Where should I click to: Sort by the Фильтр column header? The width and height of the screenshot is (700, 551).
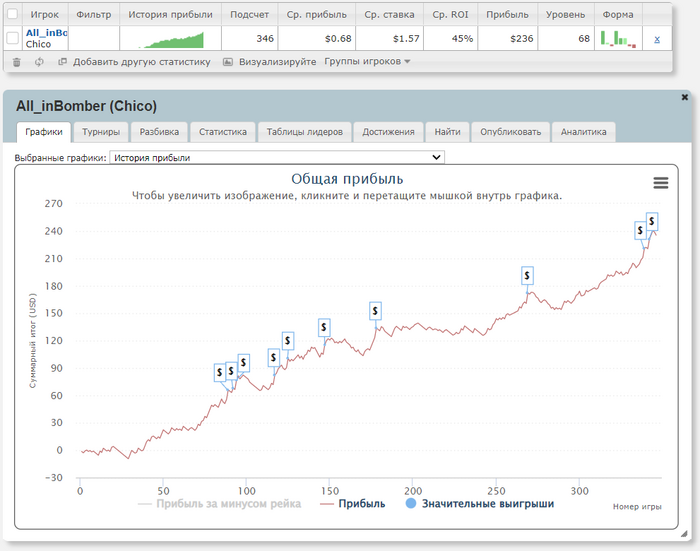pyautogui.click(x=94, y=14)
